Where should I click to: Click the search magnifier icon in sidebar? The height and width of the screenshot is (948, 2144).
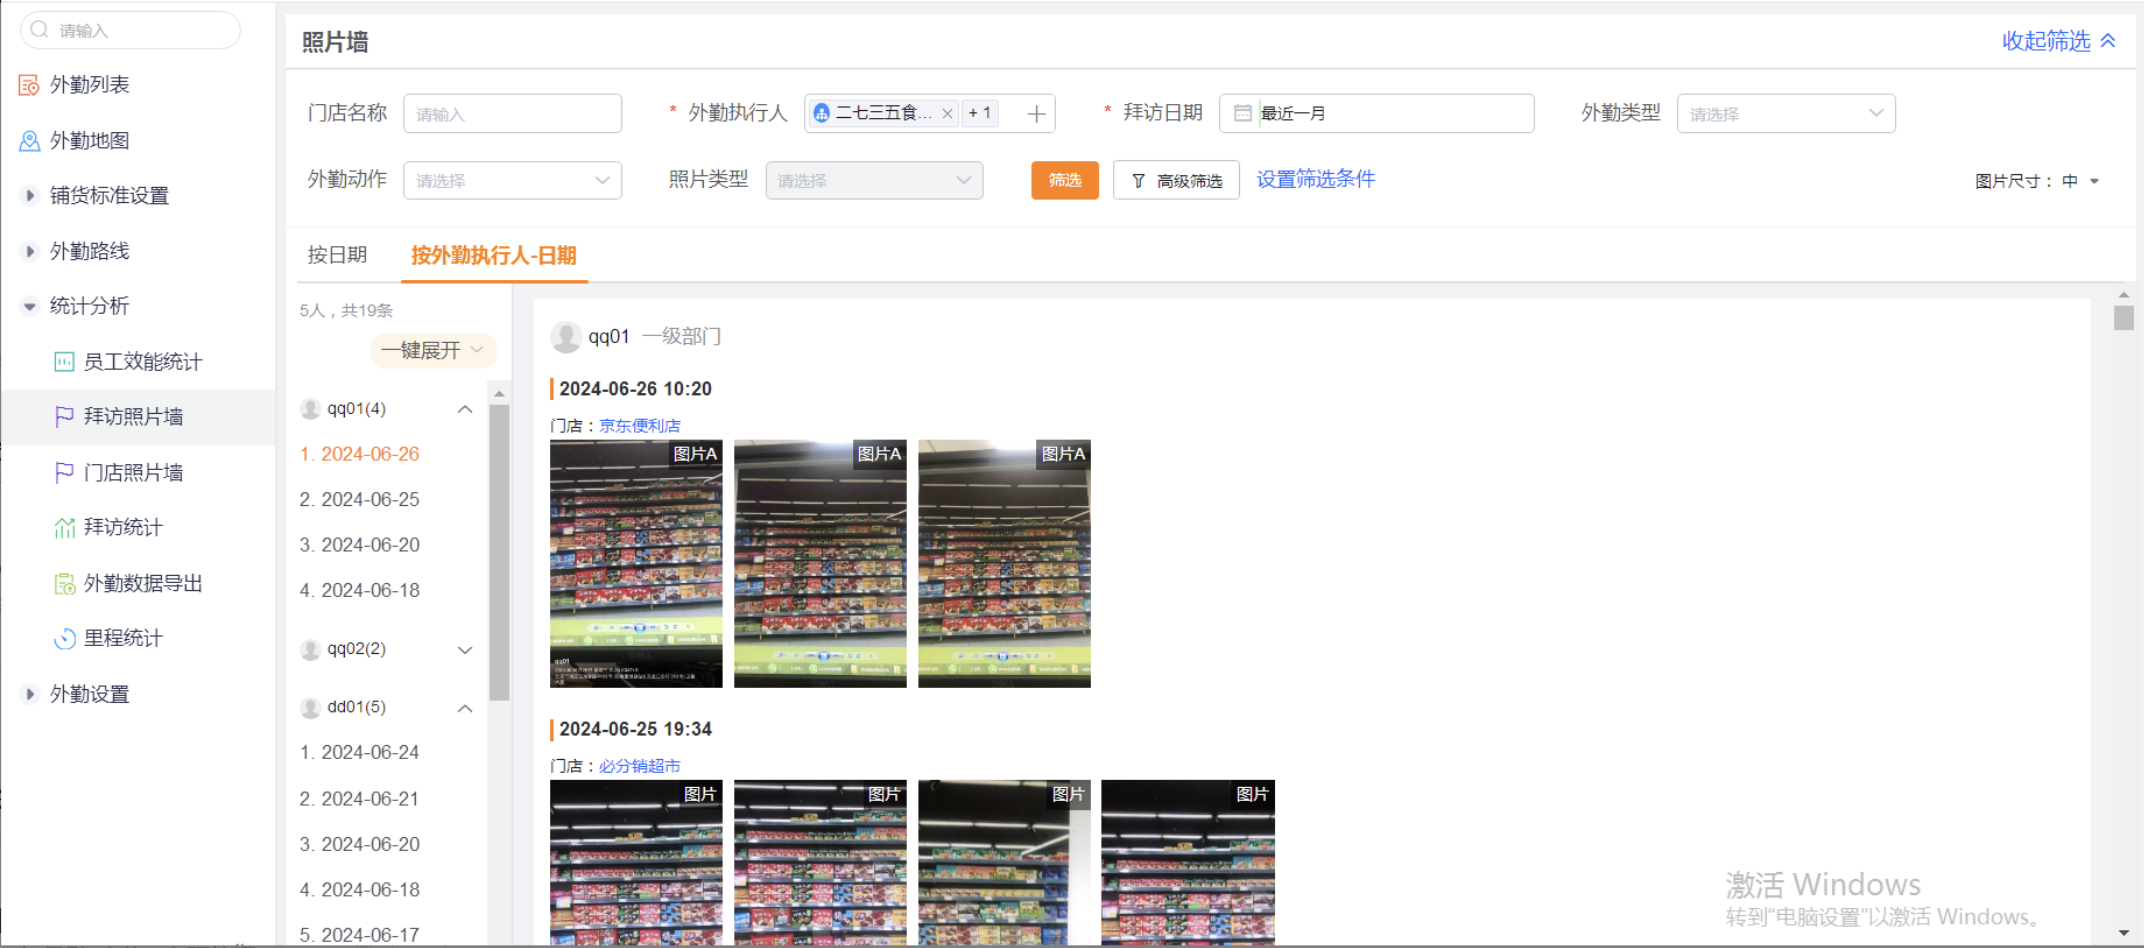tap(39, 30)
